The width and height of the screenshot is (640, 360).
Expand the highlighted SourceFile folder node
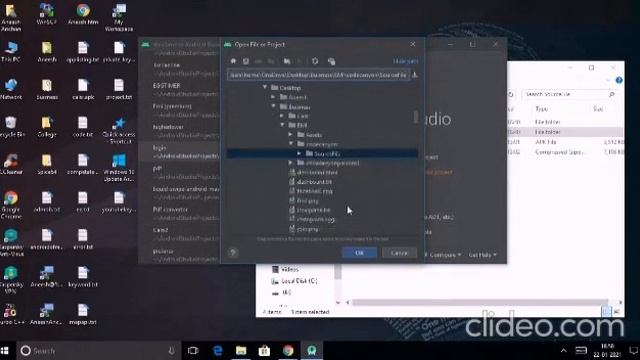point(299,153)
